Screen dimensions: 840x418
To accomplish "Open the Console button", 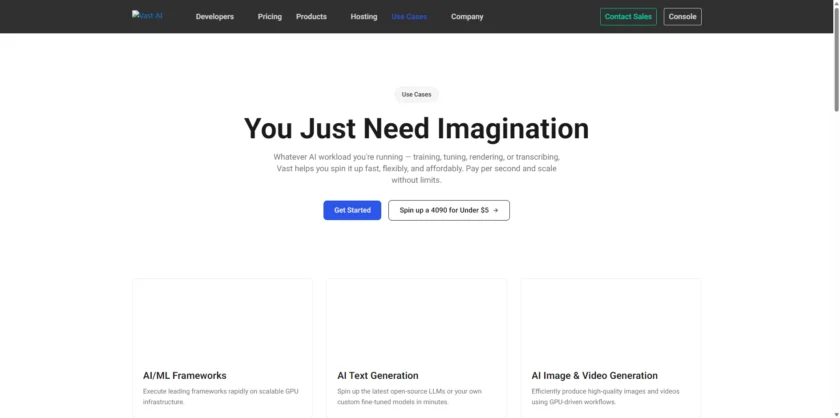I will (x=682, y=17).
